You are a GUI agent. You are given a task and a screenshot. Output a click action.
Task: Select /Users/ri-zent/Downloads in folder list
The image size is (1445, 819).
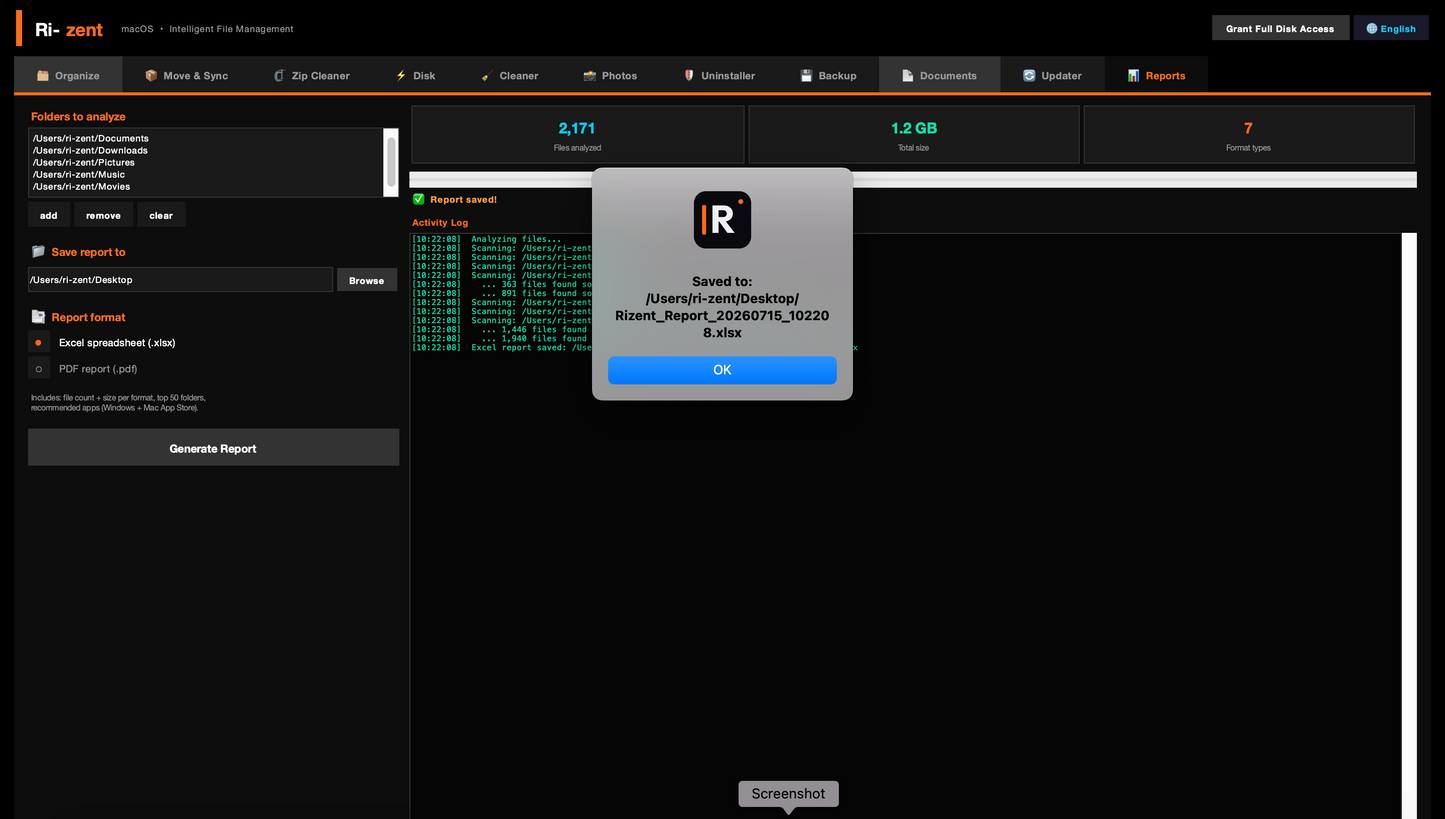pos(90,150)
